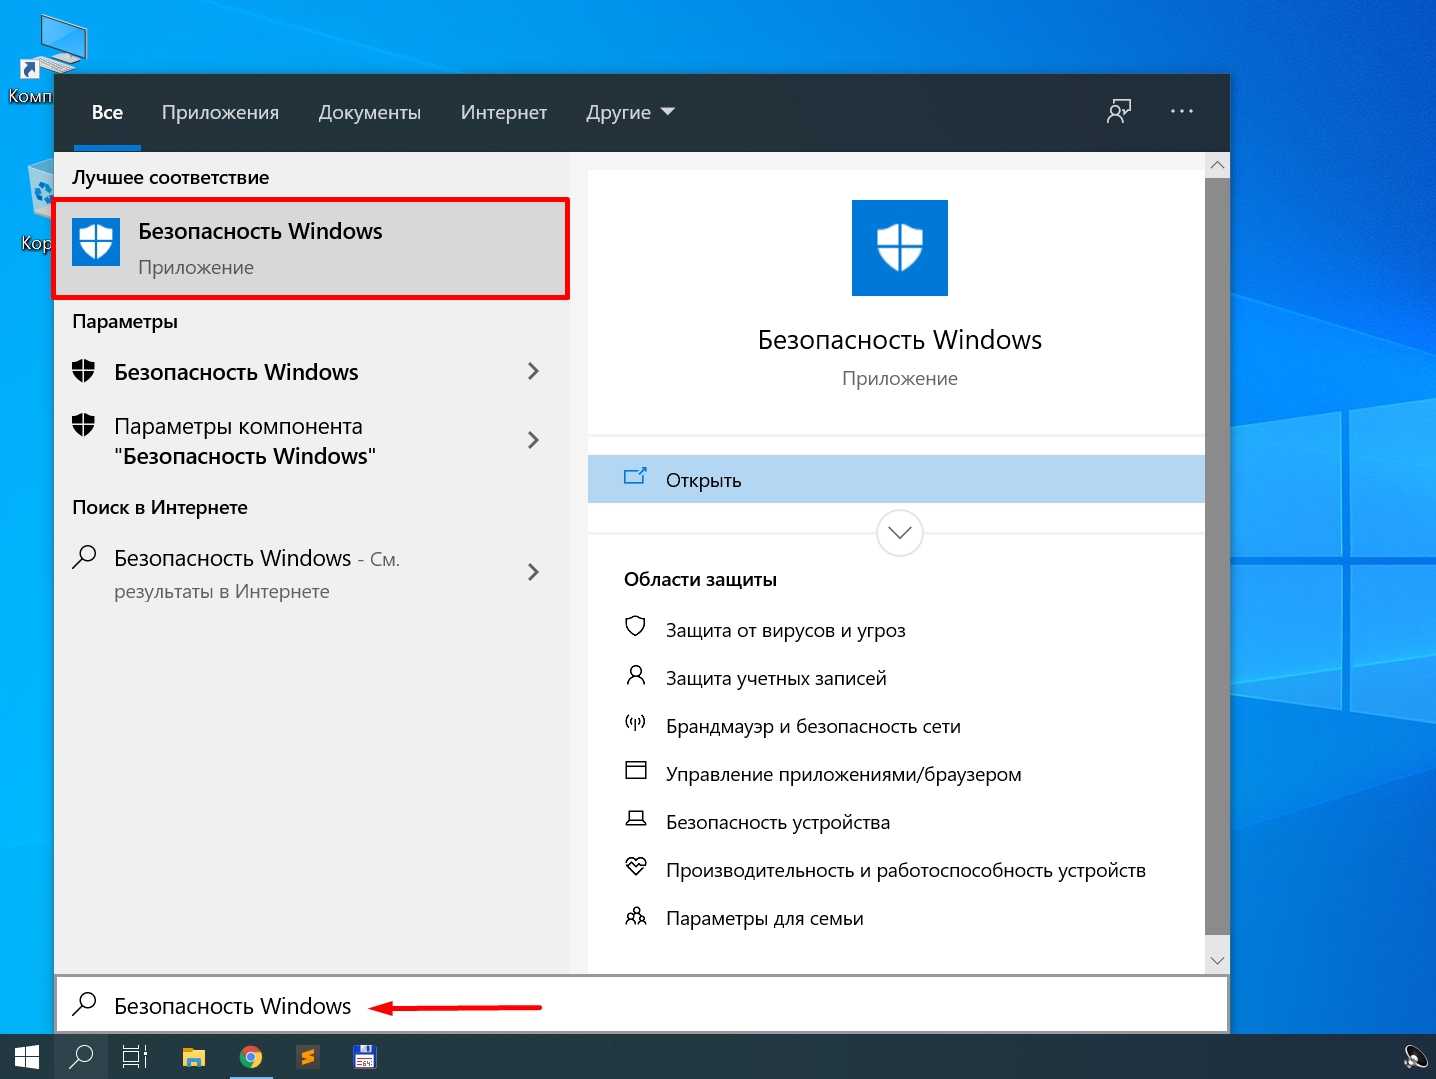Open the three-dot options menu
This screenshot has height=1079, width=1436.
coord(1182,111)
